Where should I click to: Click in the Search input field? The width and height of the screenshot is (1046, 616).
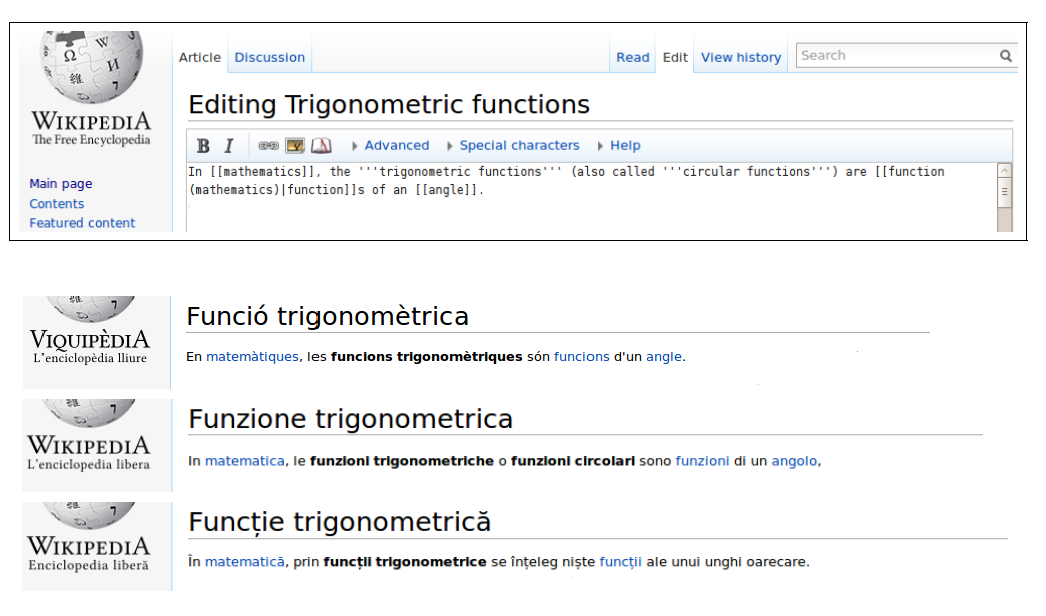(x=895, y=56)
